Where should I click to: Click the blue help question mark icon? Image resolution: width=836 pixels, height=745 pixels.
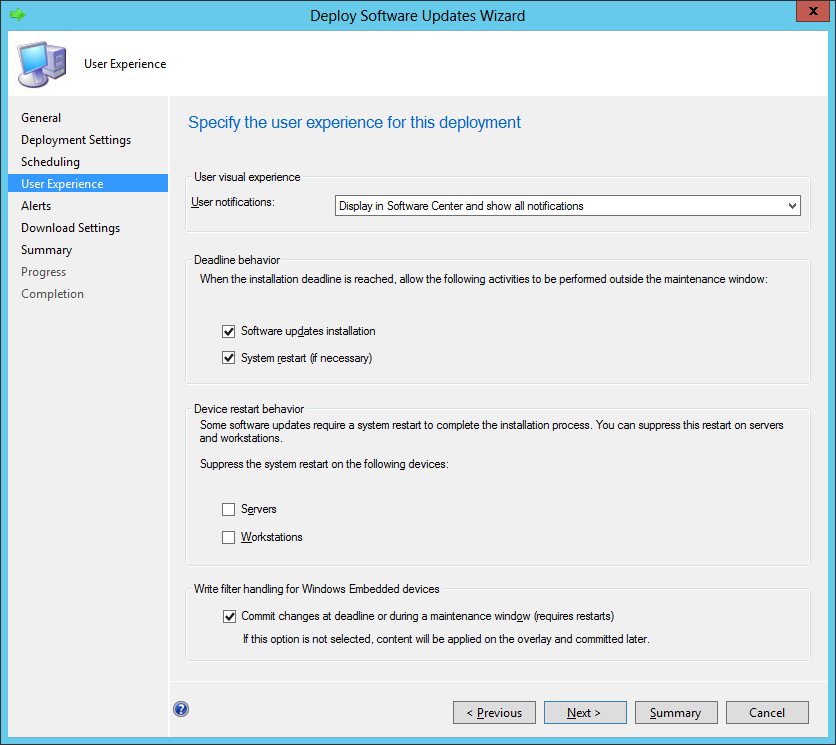click(x=181, y=709)
